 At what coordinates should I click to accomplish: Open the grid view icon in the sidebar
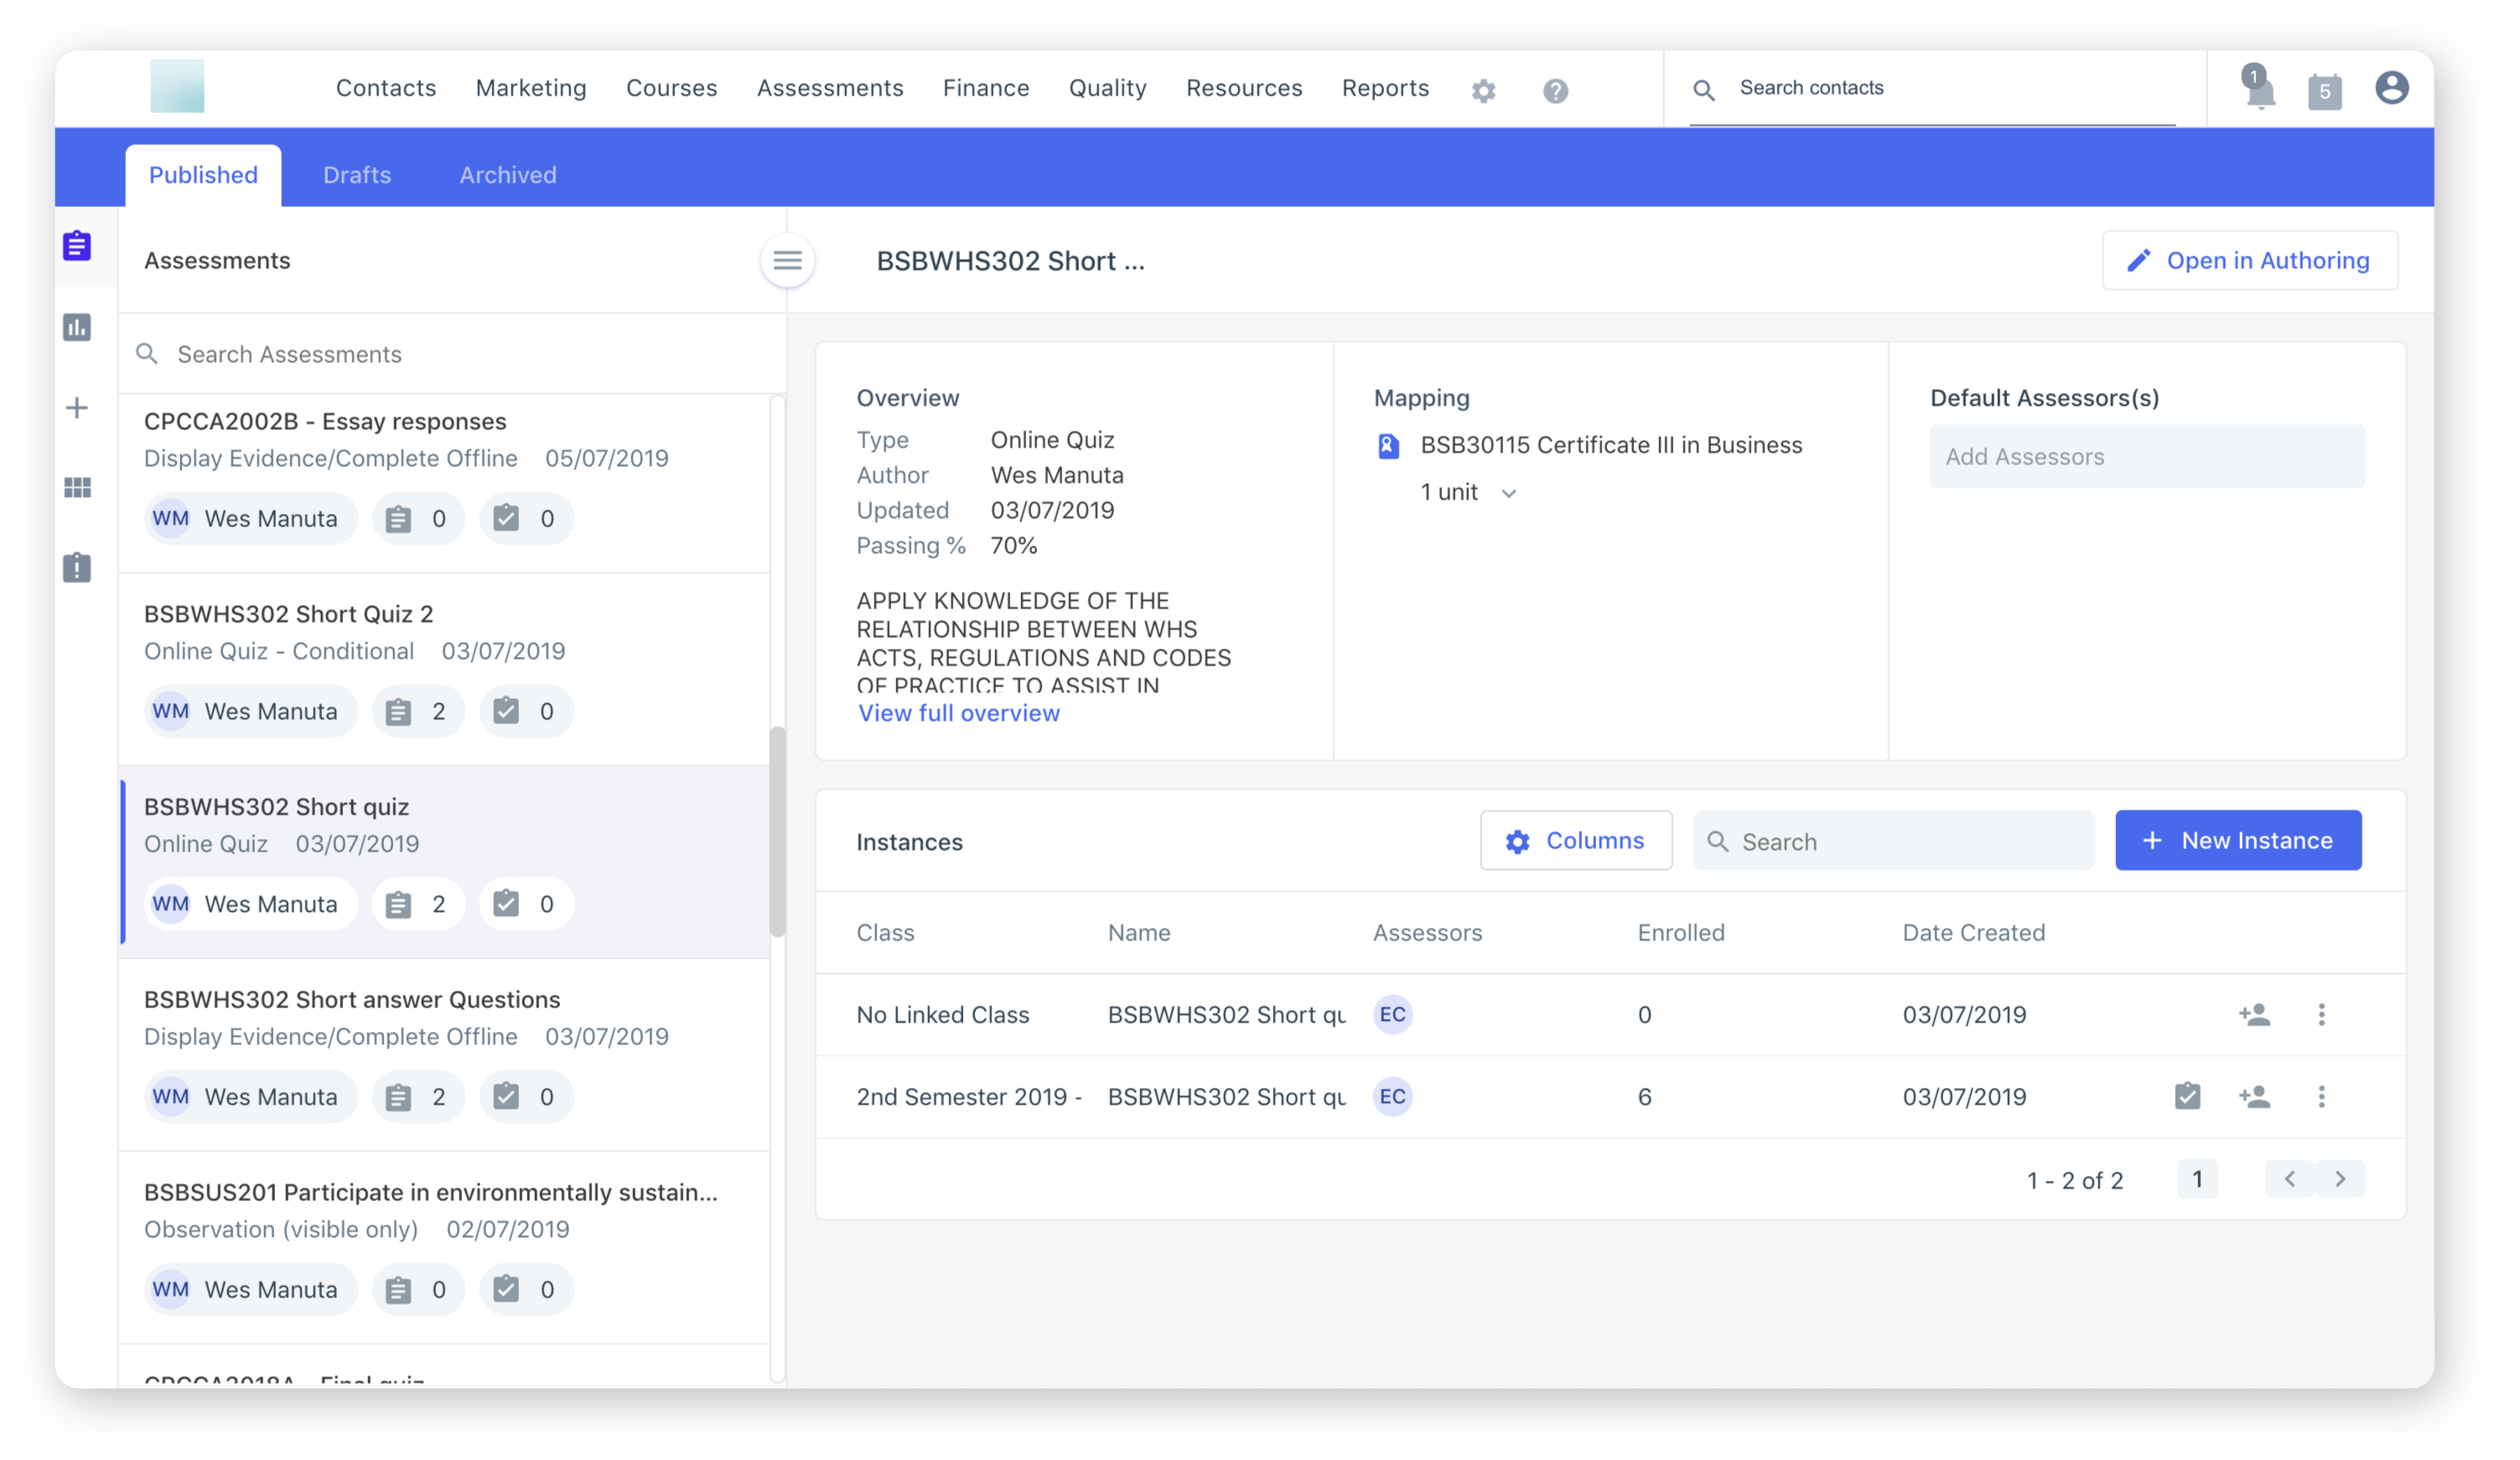tap(77, 487)
